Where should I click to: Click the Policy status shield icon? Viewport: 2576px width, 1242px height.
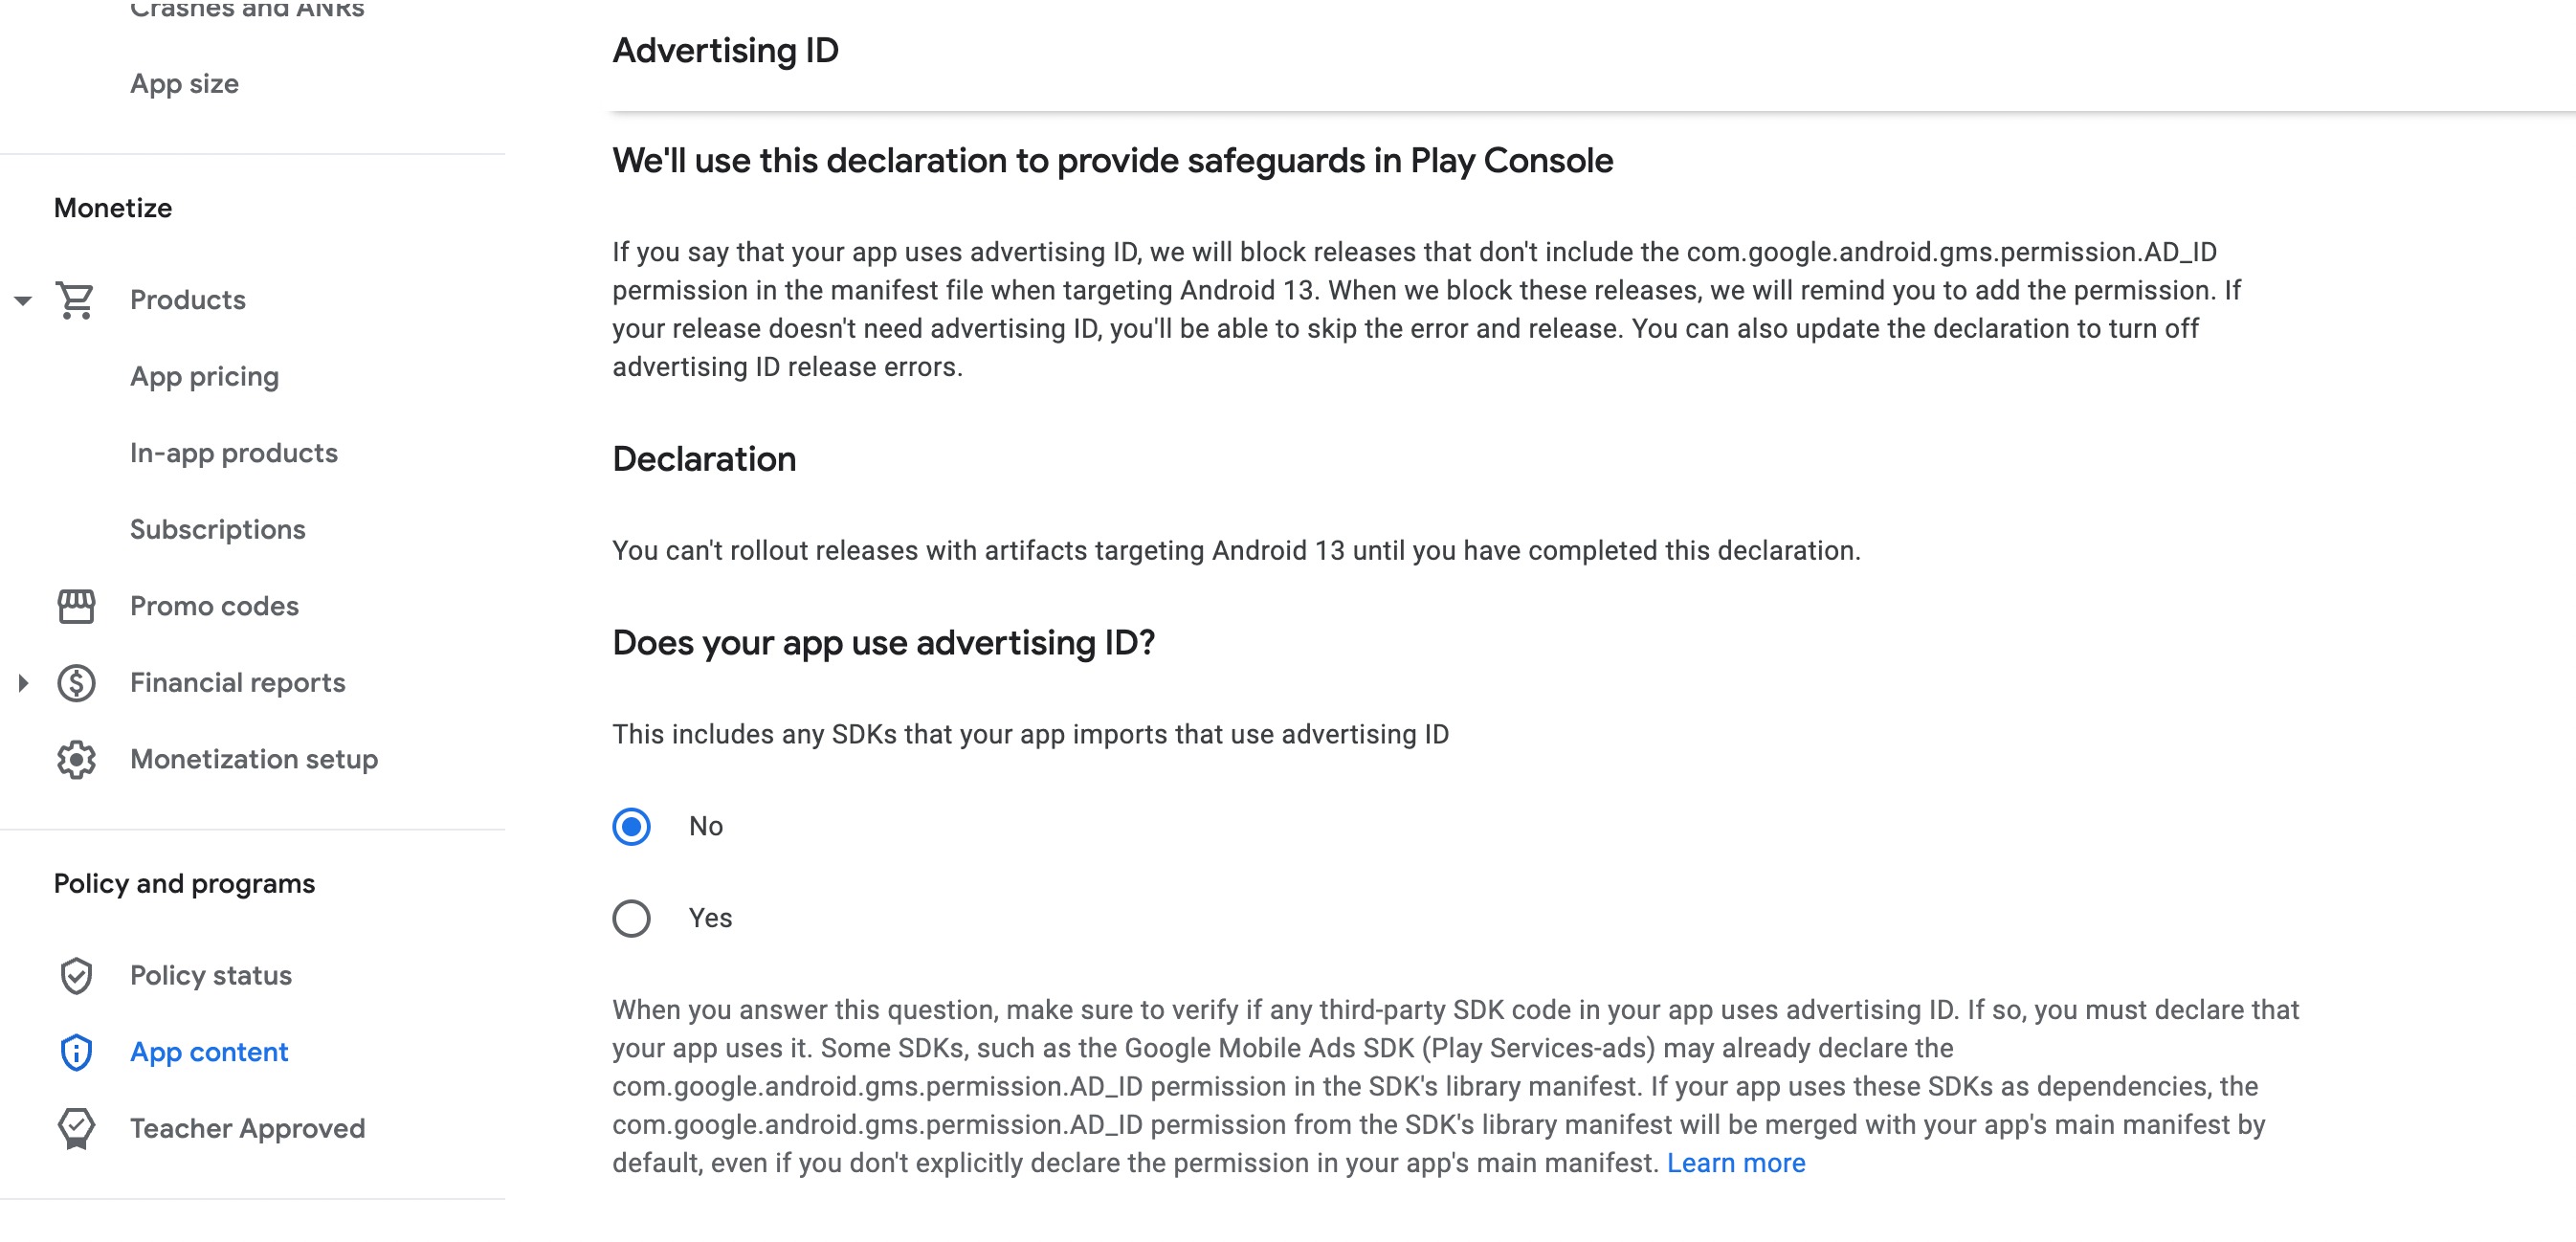(x=76, y=976)
